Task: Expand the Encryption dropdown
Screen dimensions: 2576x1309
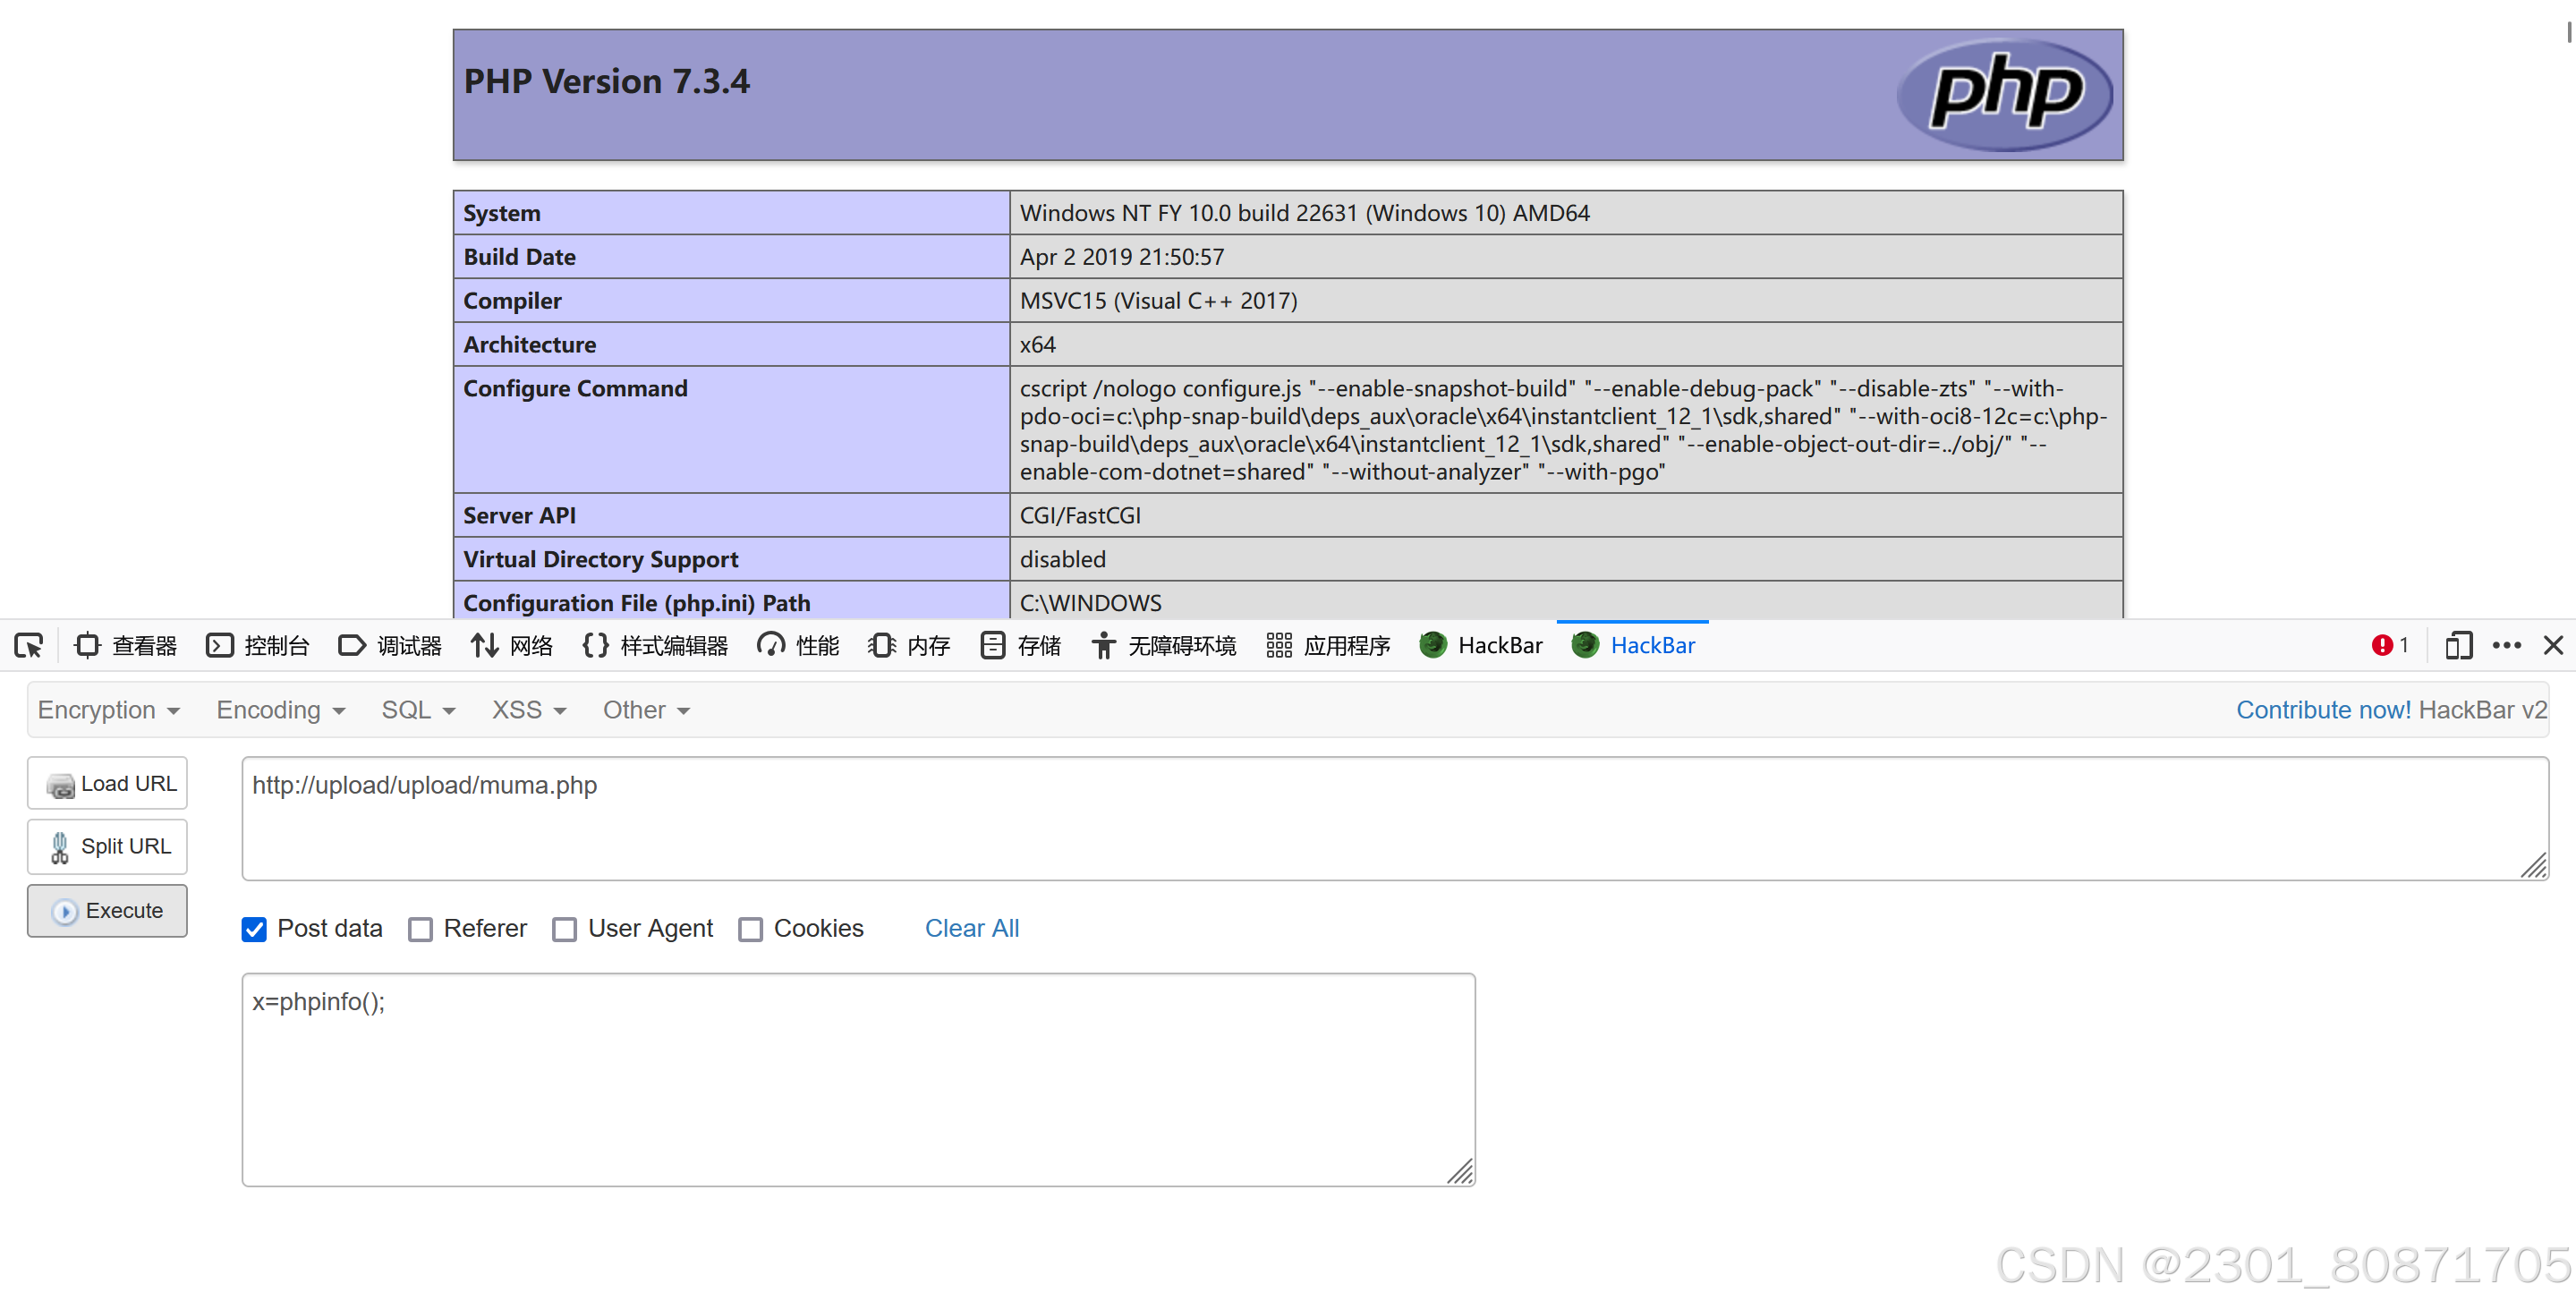Action: [x=108, y=710]
